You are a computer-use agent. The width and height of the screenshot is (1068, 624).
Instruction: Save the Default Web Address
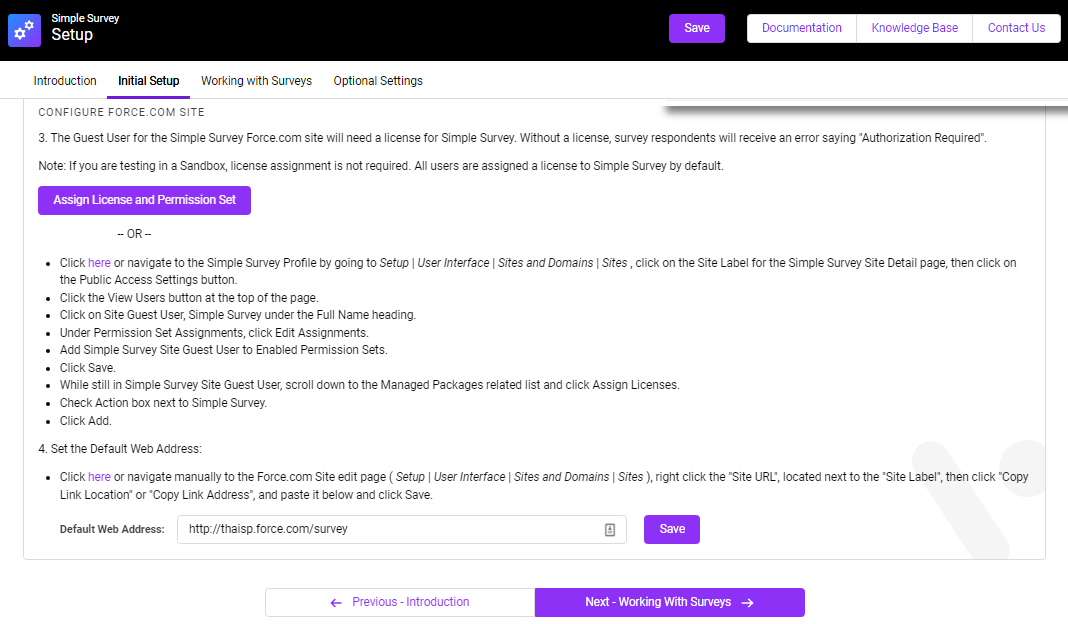(x=672, y=529)
